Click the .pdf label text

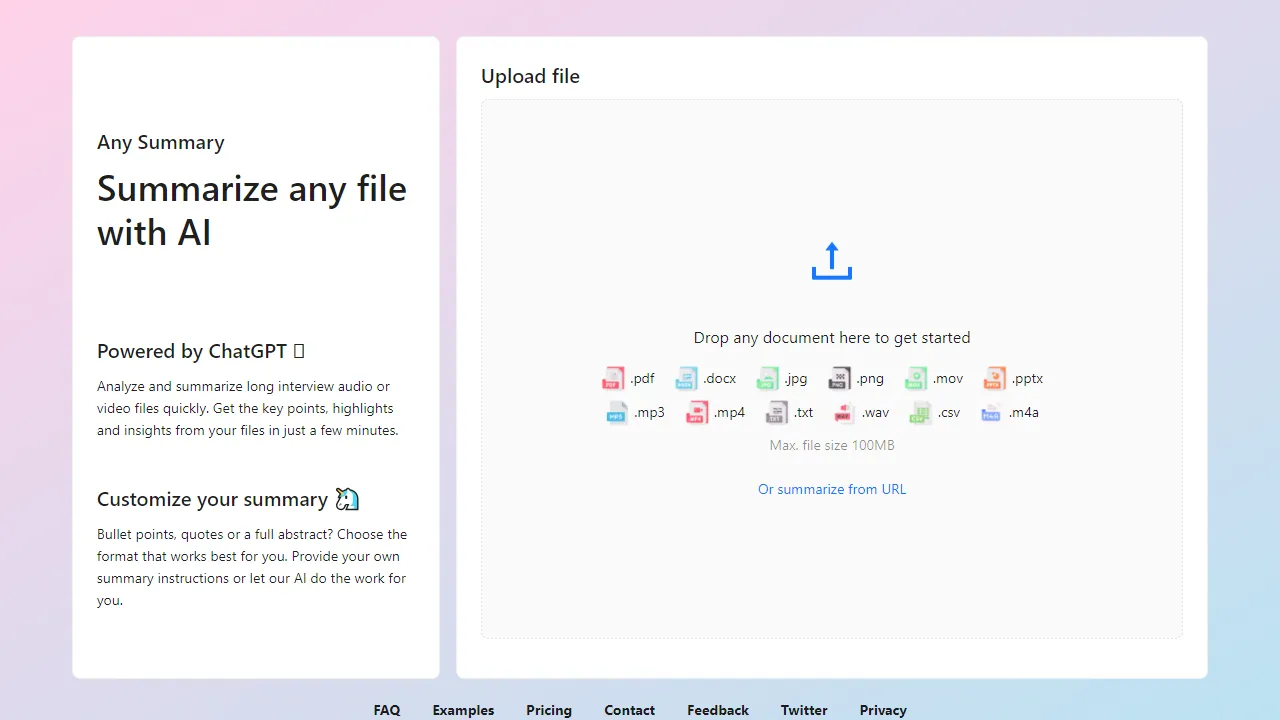[642, 378]
